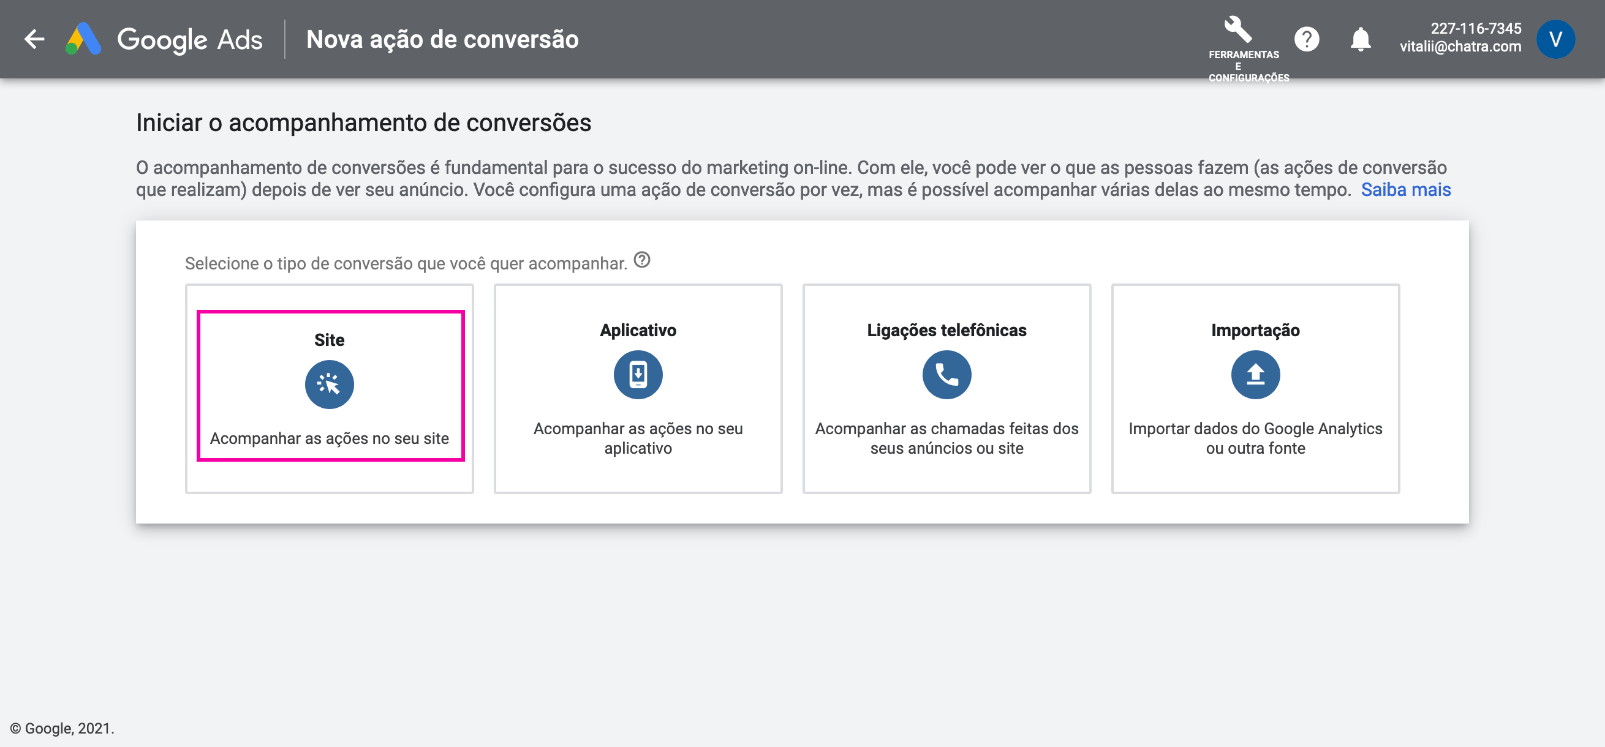Click the Google Ads logo
The width and height of the screenshot is (1605, 747).
click(x=164, y=39)
